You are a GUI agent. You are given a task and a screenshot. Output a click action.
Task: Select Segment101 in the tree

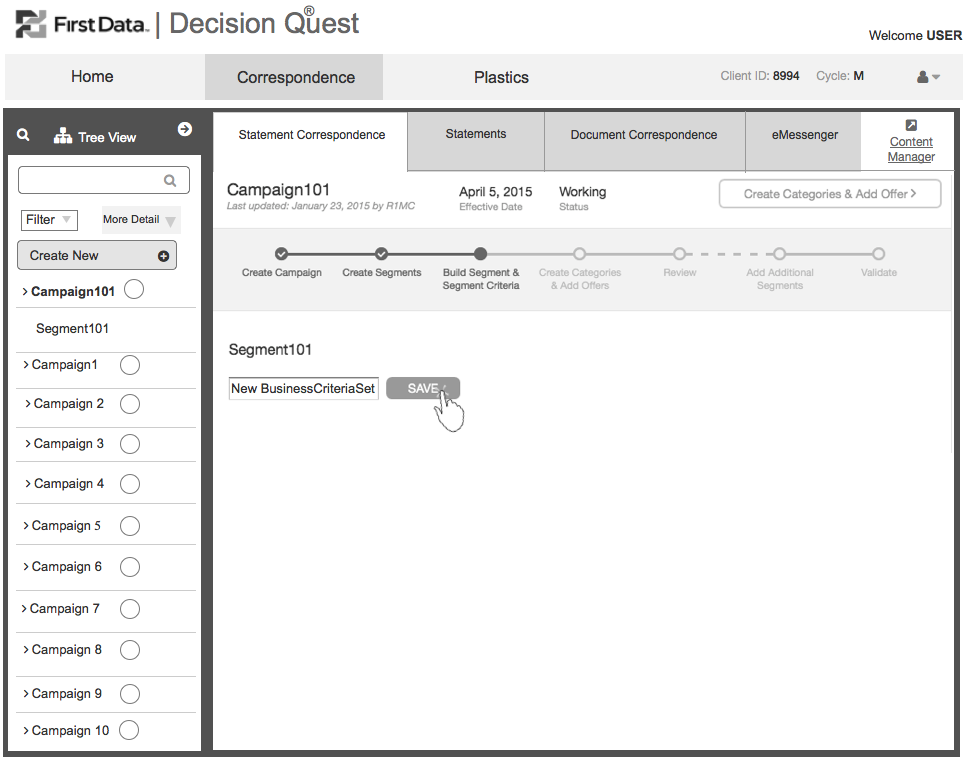[72, 329]
